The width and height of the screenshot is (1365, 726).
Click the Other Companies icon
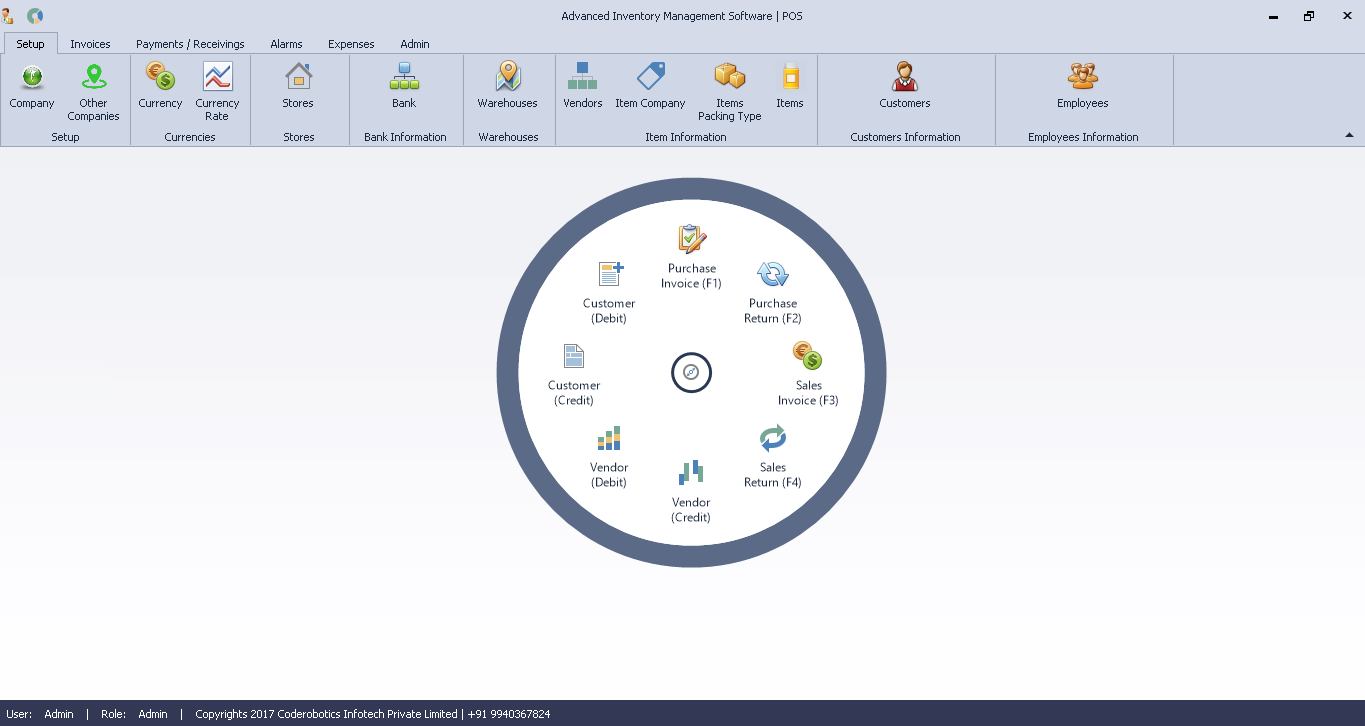pos(93,78)
